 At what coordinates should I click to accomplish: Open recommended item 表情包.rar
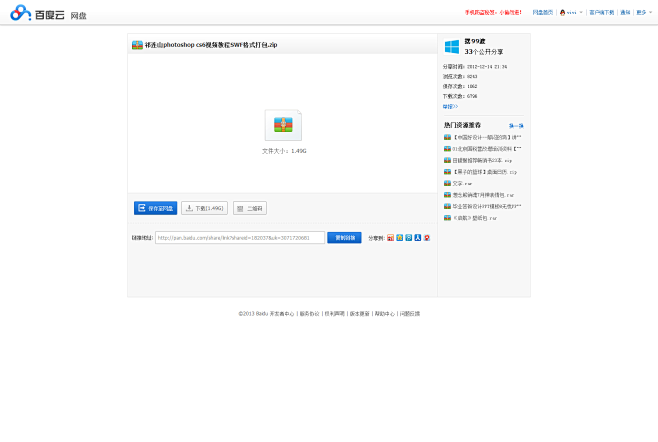(483, 195)
